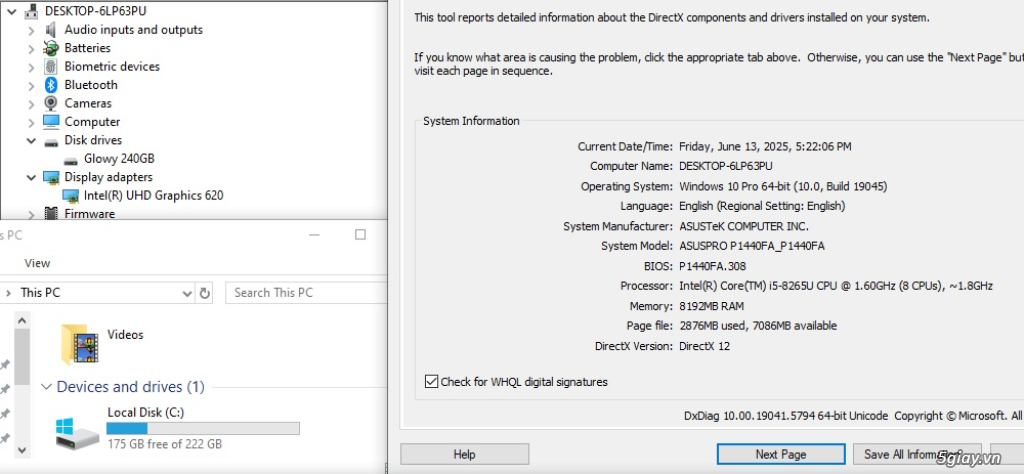Expand Audio inputs and outputs node
This screenshot has width=1024, height=474.
pos(31,30)
